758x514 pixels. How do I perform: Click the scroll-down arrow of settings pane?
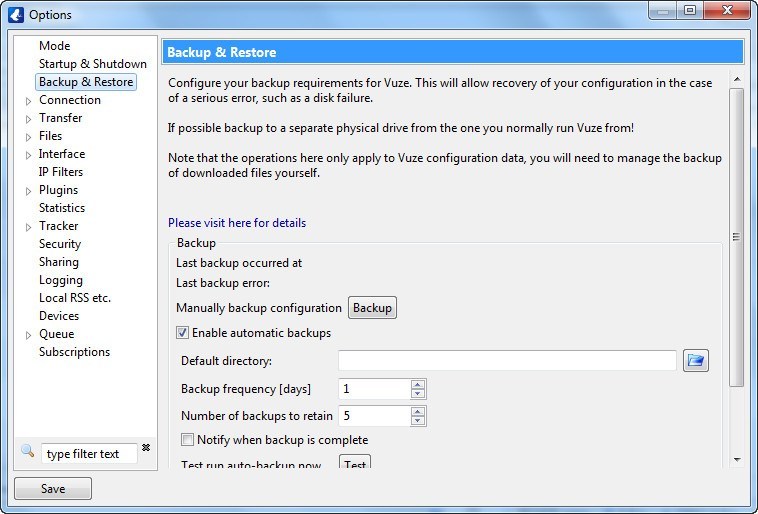coord(737,459)
